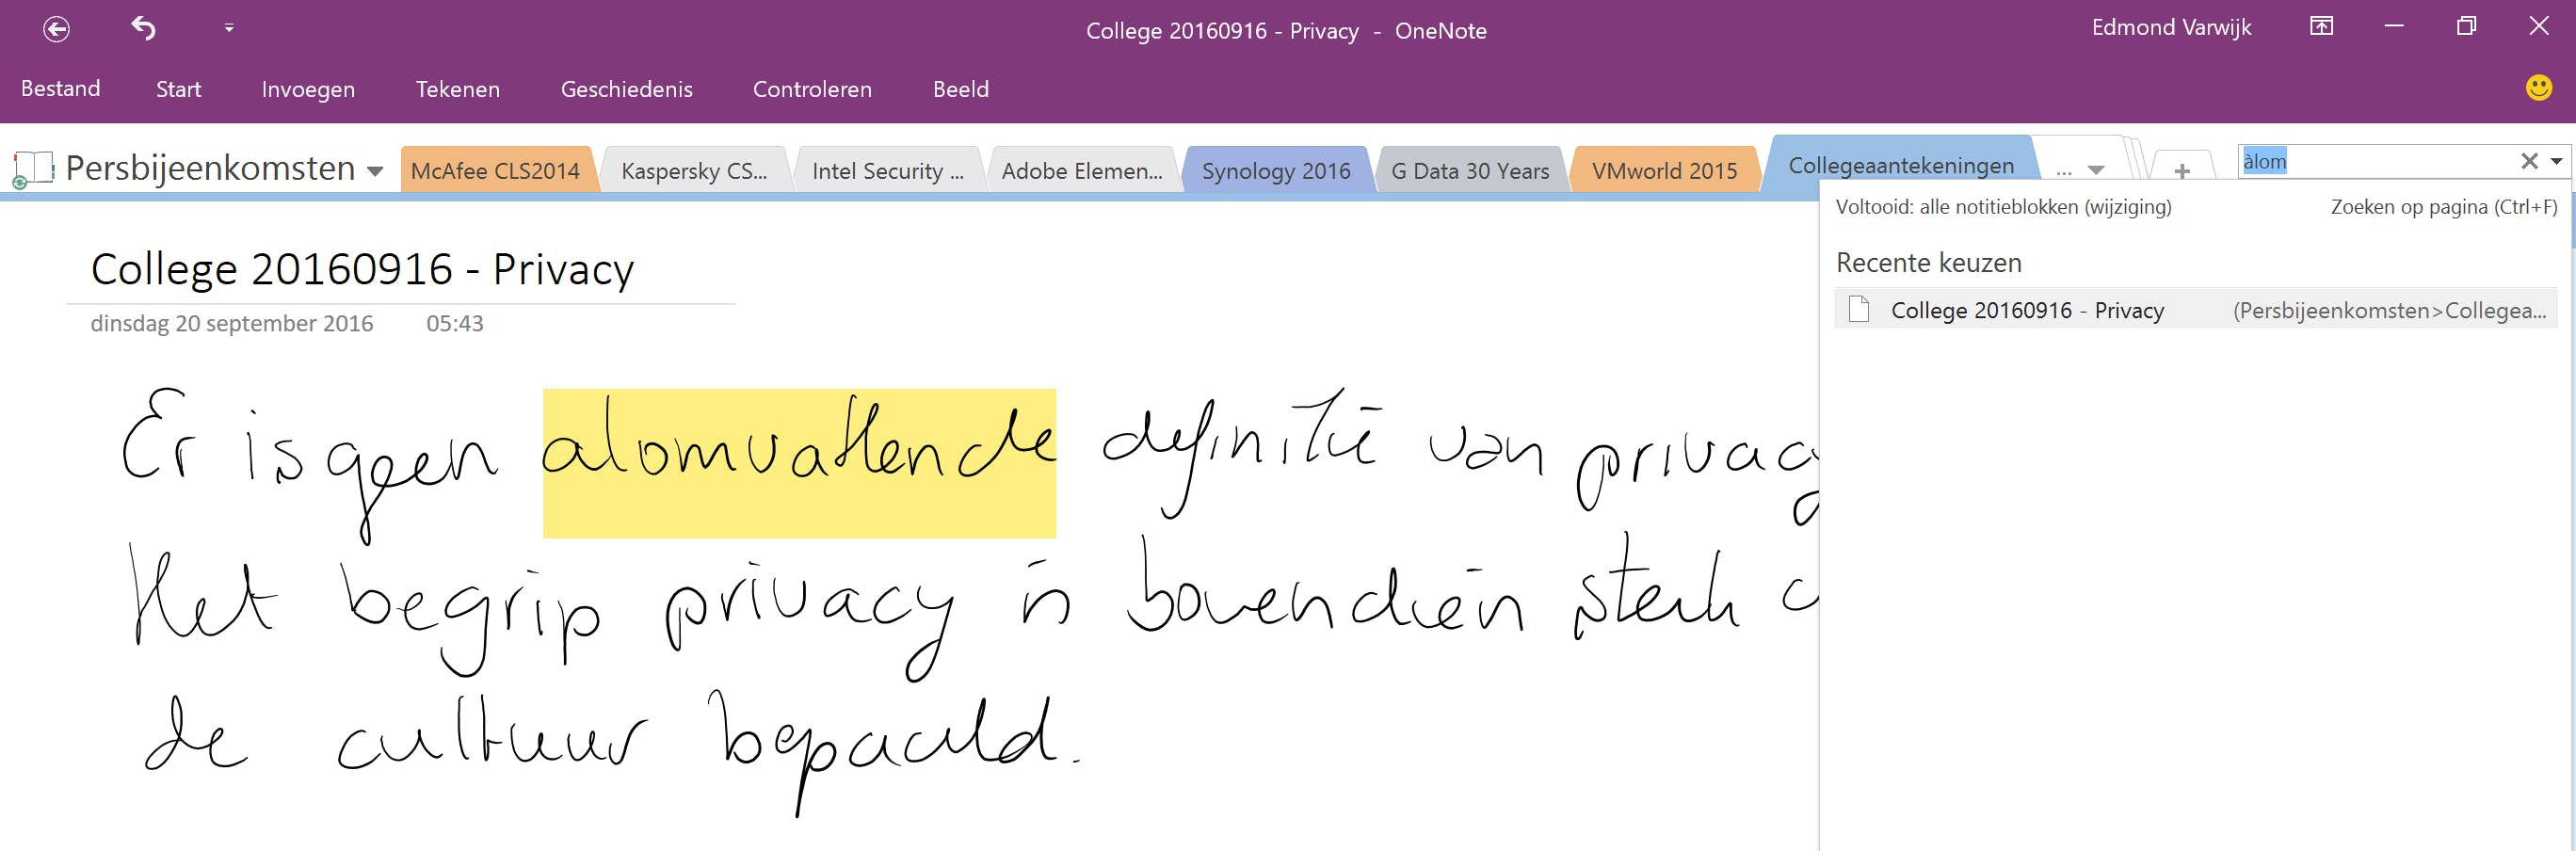Open the Quick Access Toolbar customize chevron
The image size is (2576, 851).
point(228,28)
